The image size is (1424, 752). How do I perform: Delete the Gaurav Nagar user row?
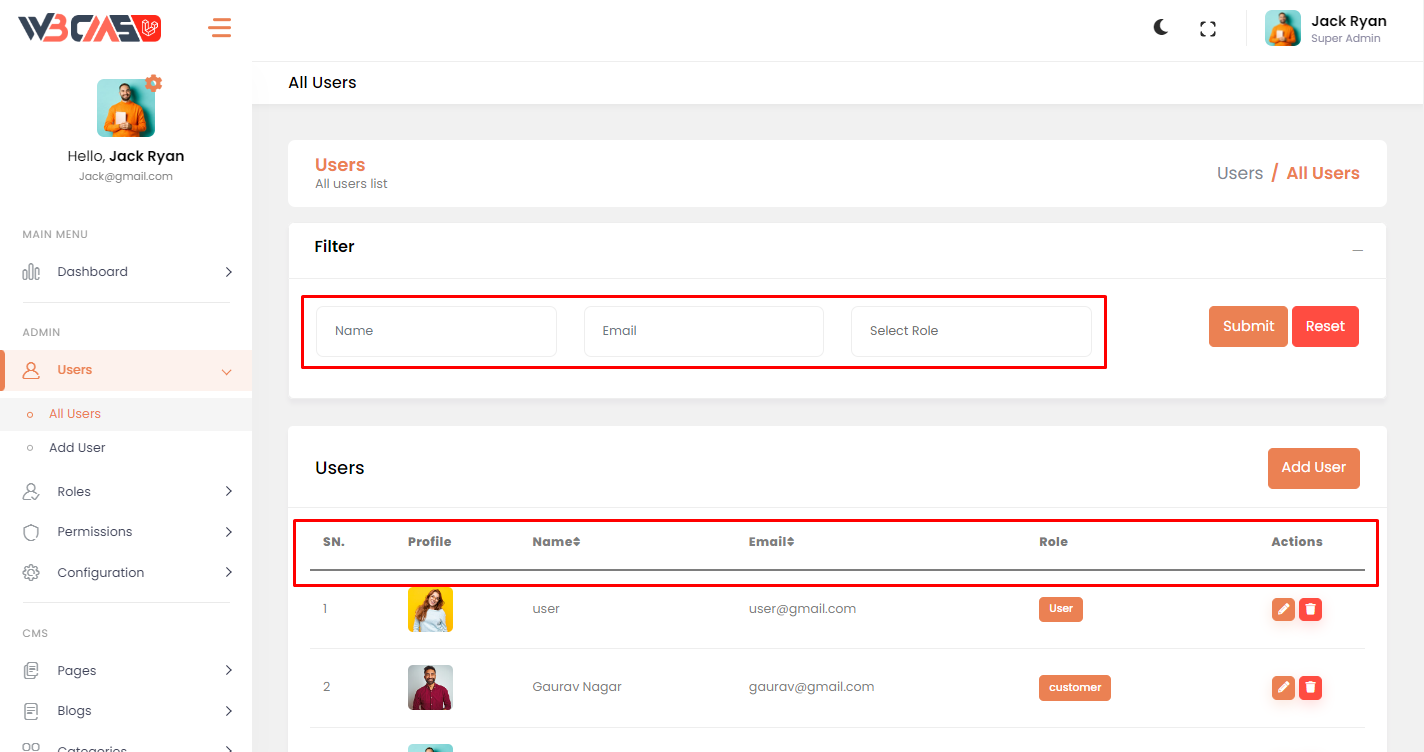point(1311,687)
